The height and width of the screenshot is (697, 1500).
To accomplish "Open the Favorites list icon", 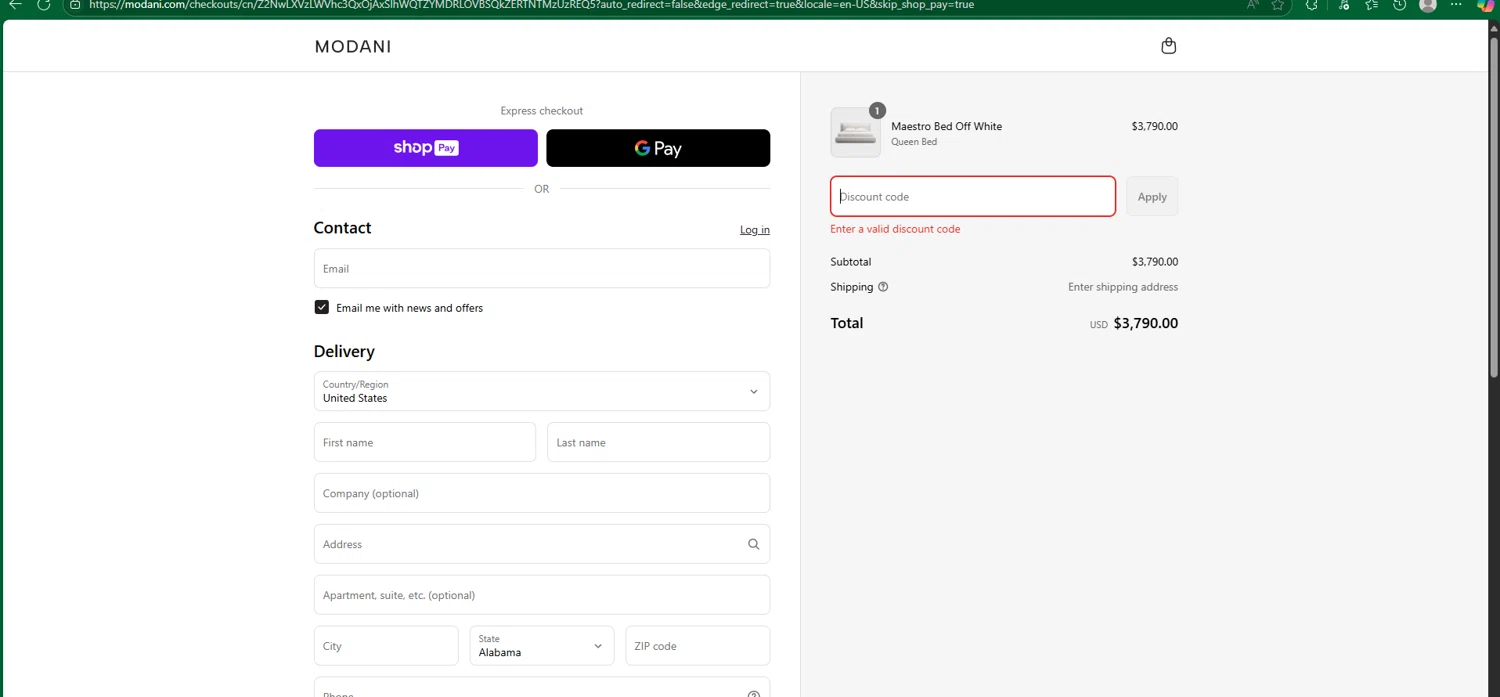I will [x=1371, y=5].
